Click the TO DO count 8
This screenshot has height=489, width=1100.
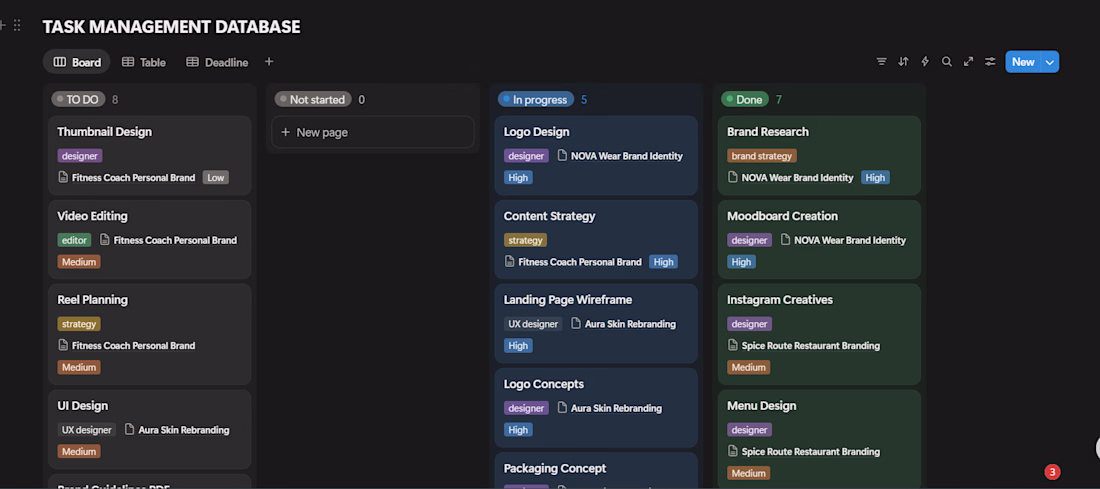(x=115, y=100)
